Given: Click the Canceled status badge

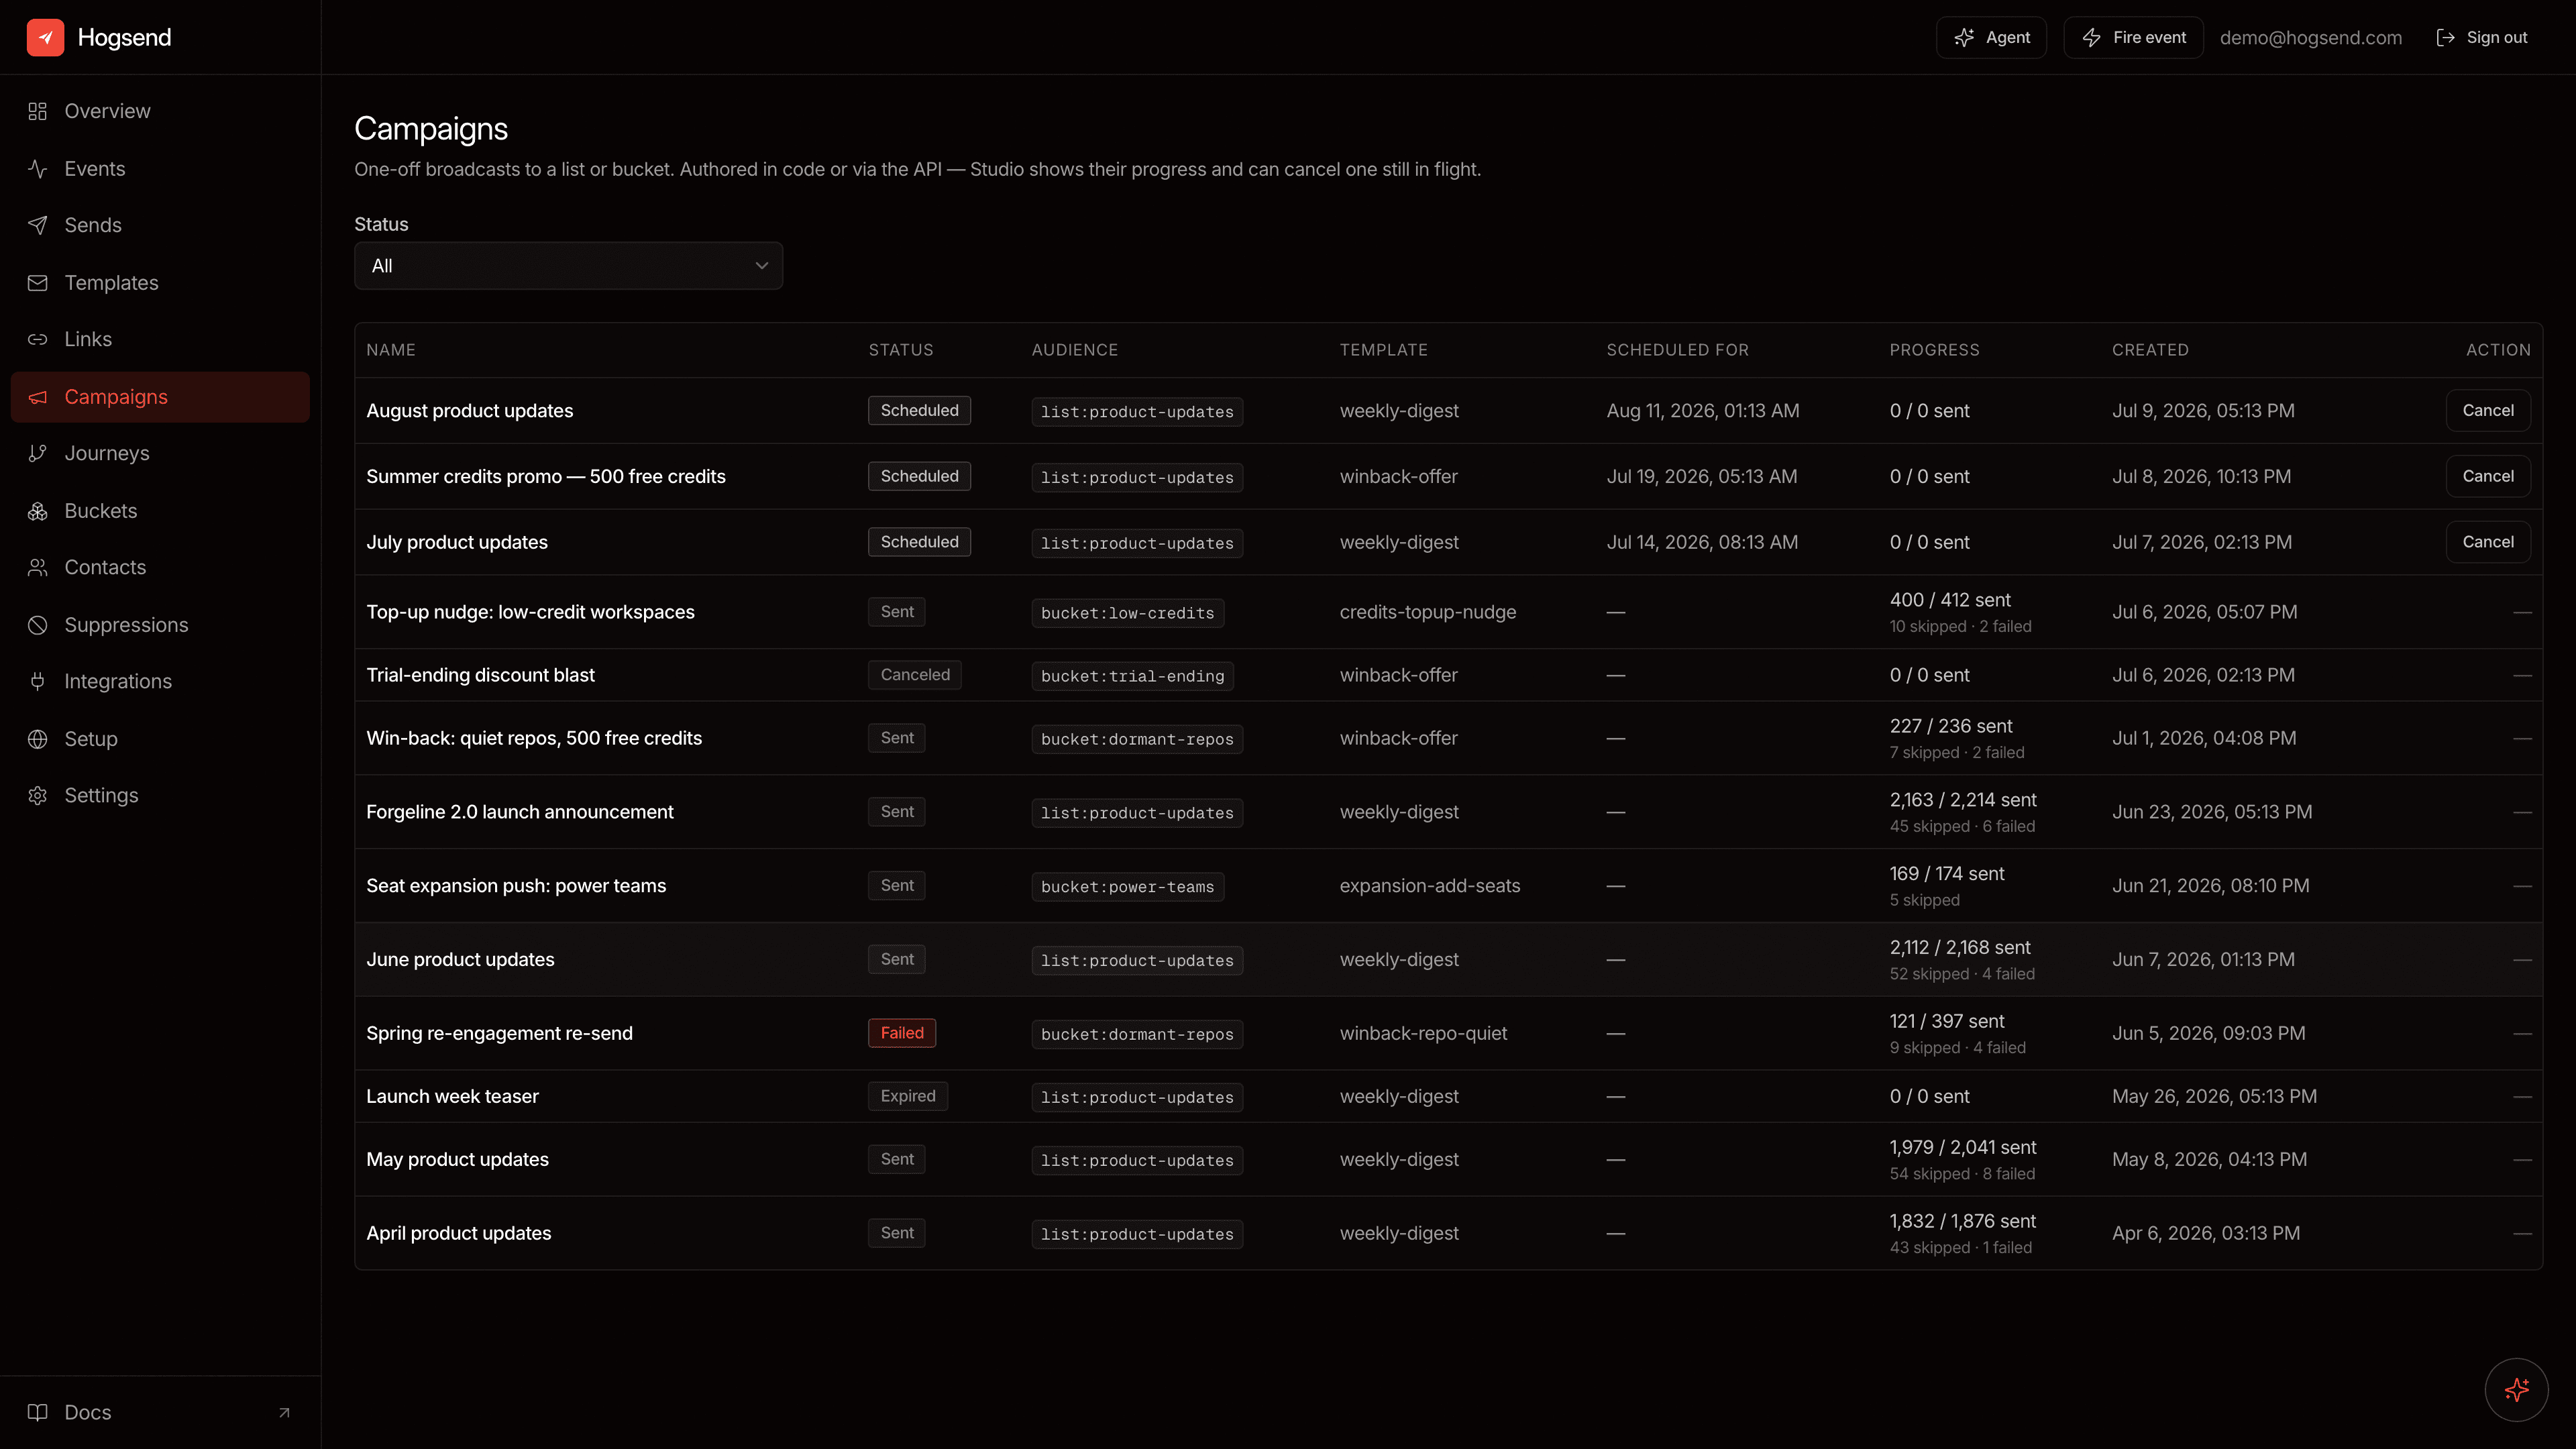Looking at the screenshot, I should point(915,675).
